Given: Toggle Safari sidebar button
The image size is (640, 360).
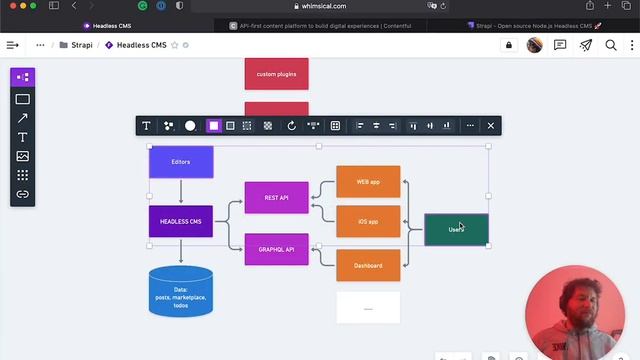Looking at the screenshot, I should click(x=53, y=6).
